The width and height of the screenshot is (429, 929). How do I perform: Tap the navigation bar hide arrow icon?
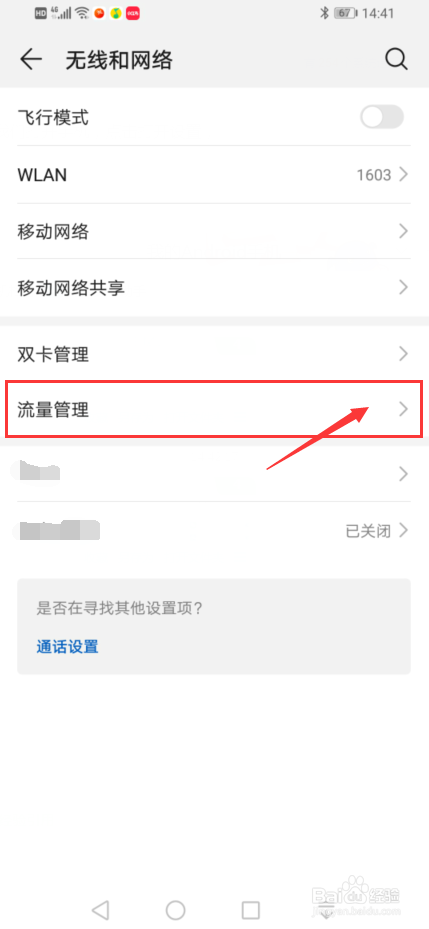click(325, 910)
